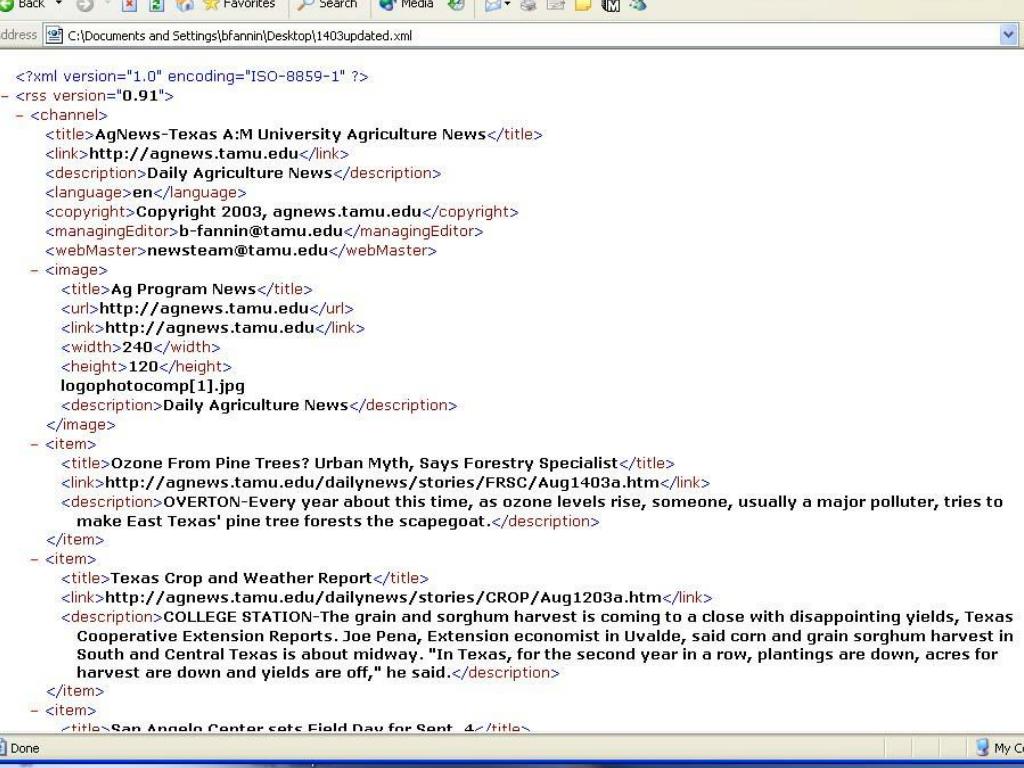Stop loading with the red X icon
Screen dimensions: 1024x768
pos(129,5)
